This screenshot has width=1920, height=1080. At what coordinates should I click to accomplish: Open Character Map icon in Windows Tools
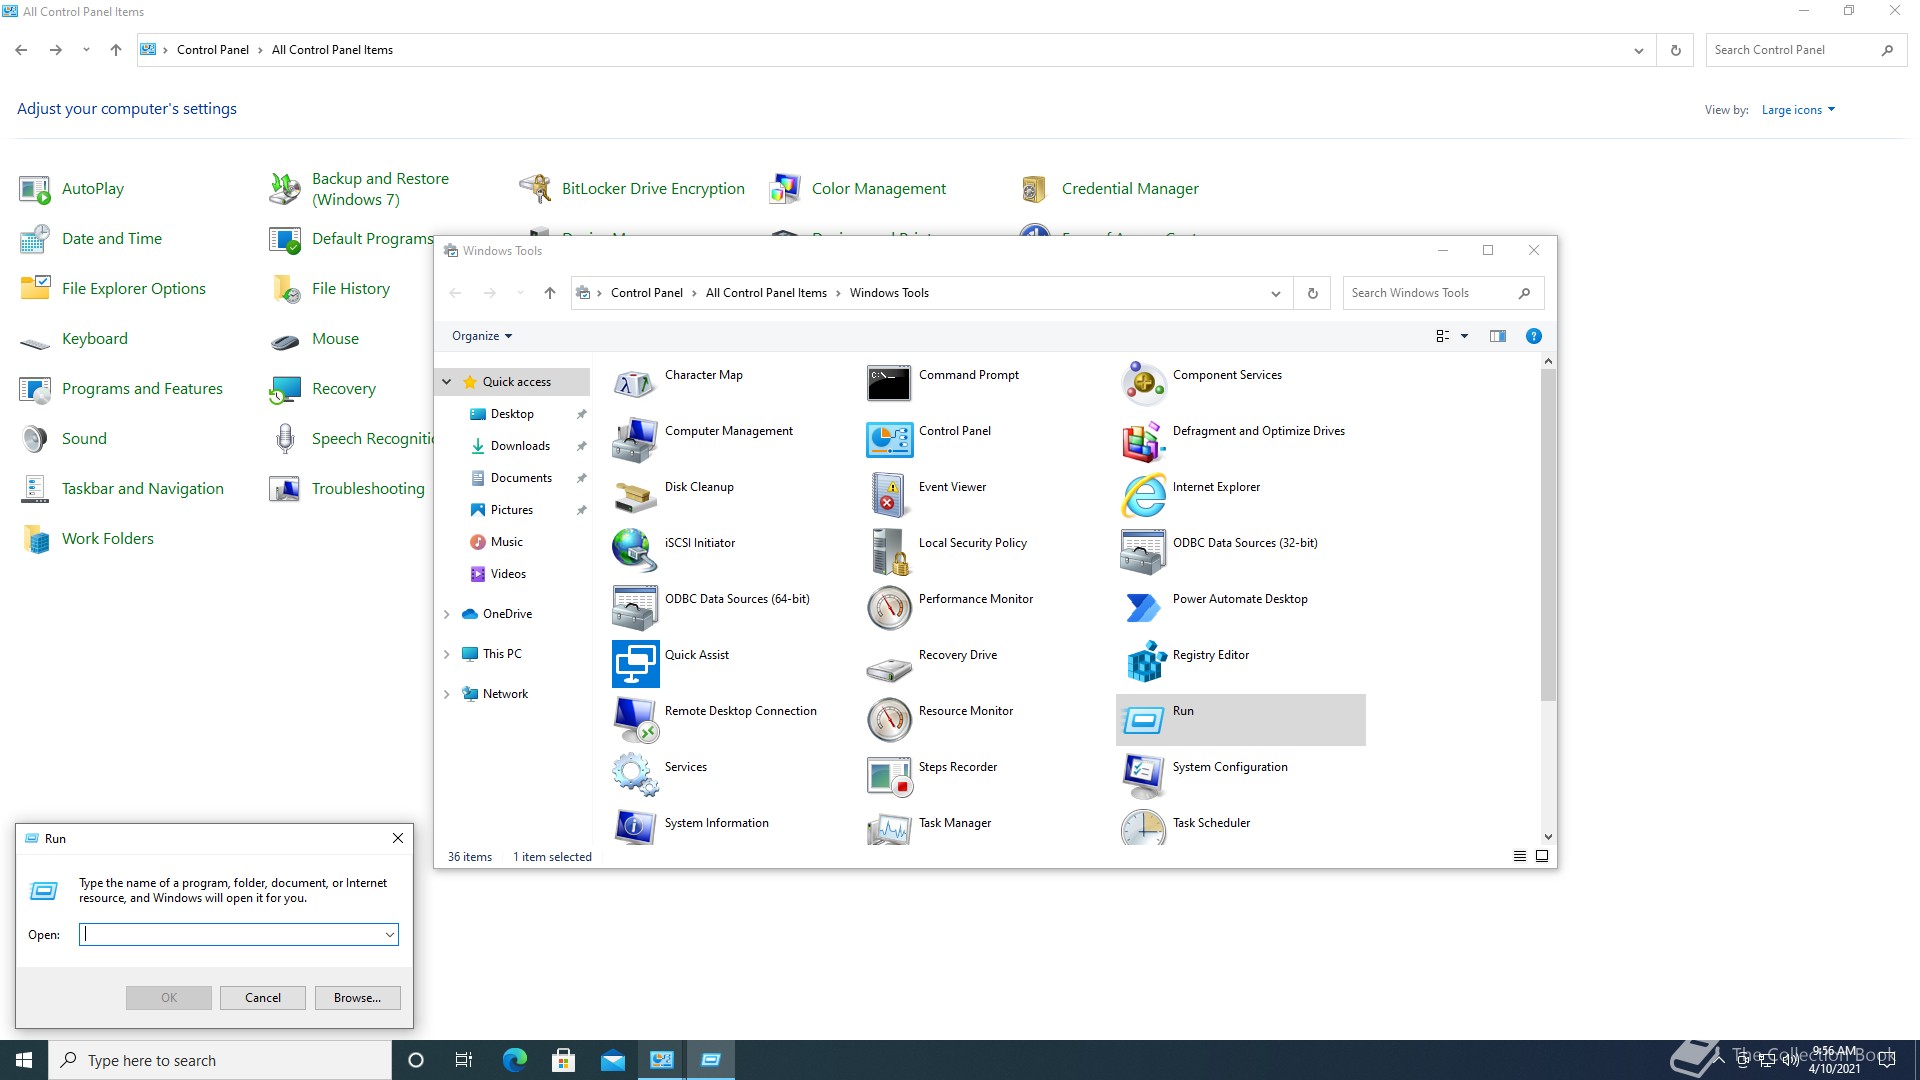tap(635, 384)
